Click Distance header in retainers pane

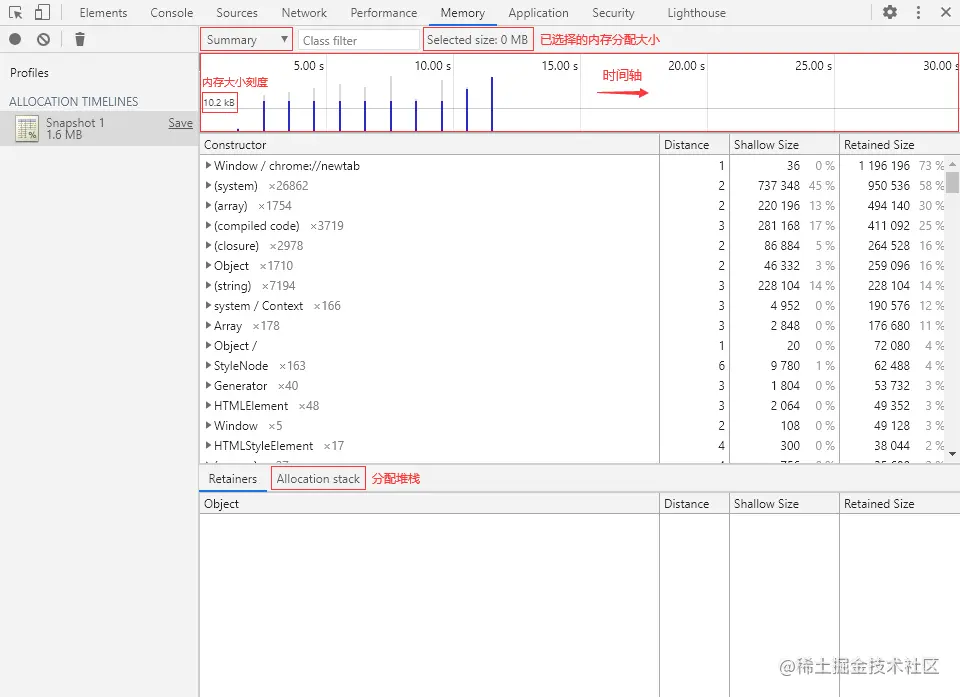[x=694, y=503]
